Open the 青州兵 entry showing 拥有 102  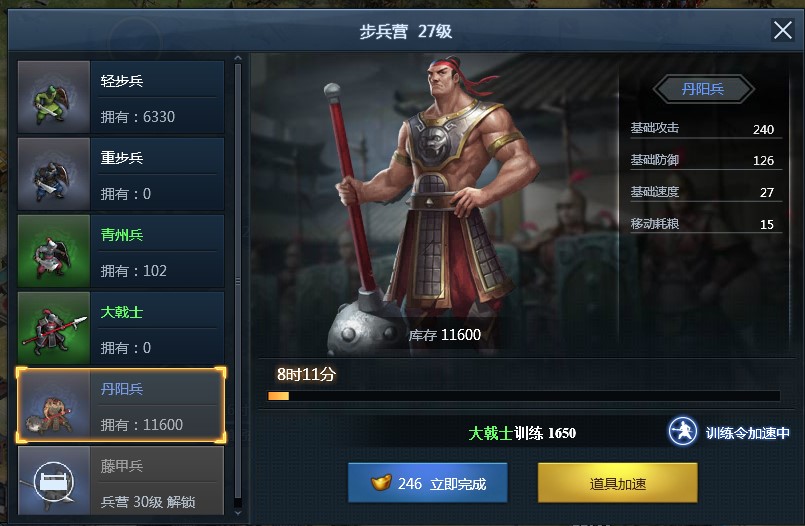[121, 251]
